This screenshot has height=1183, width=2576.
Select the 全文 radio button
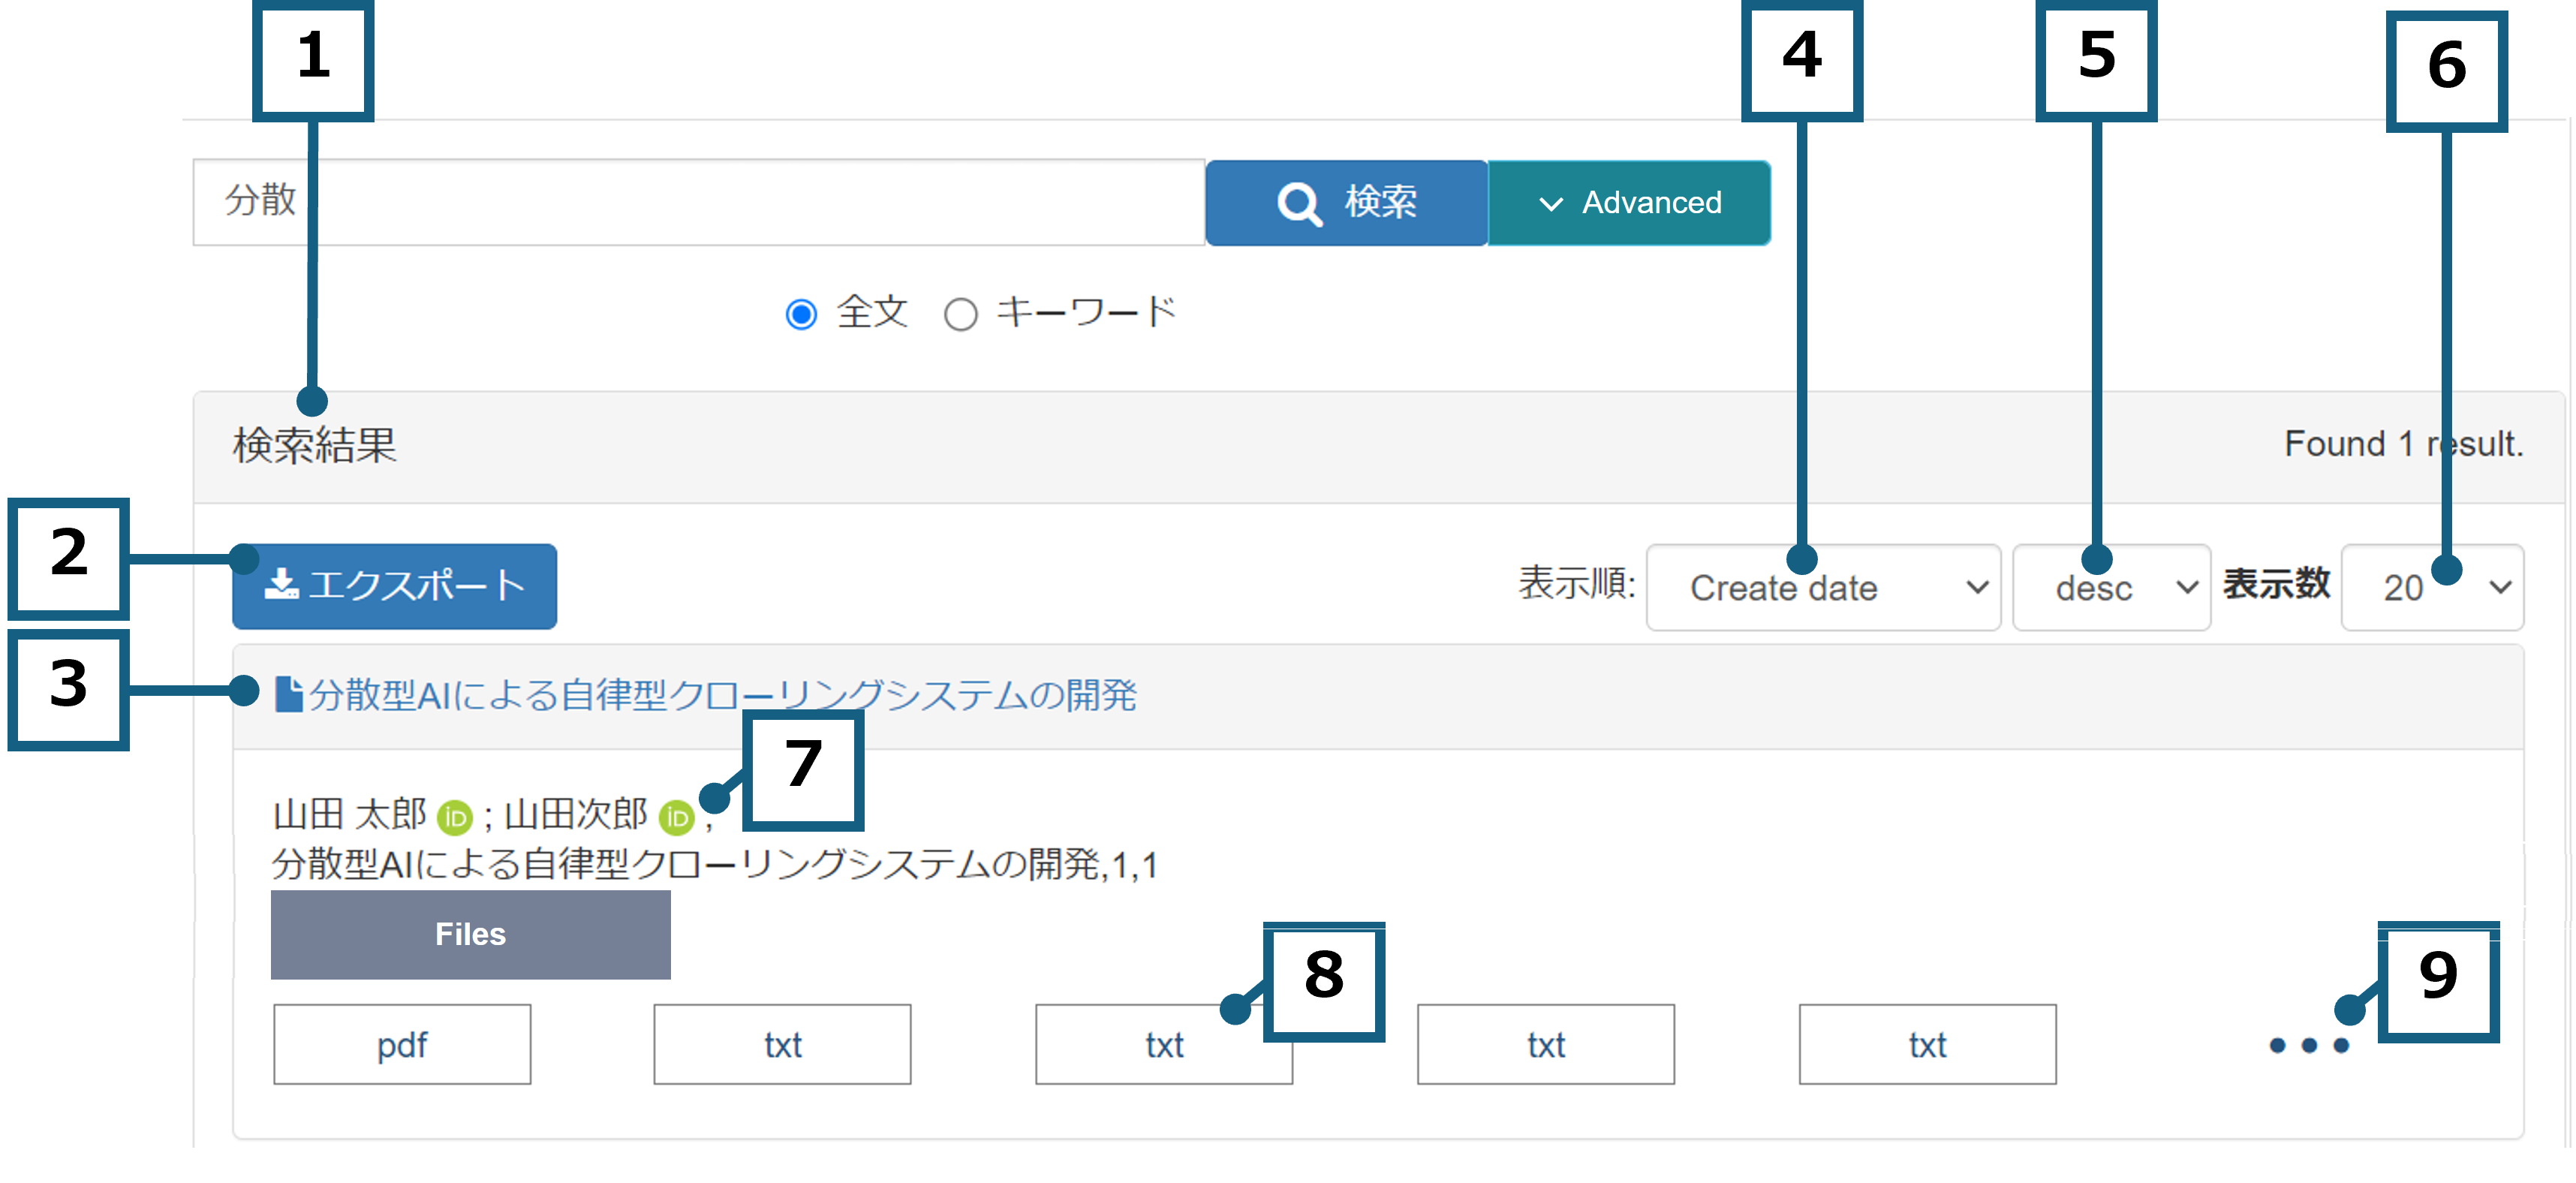(799, 313)
